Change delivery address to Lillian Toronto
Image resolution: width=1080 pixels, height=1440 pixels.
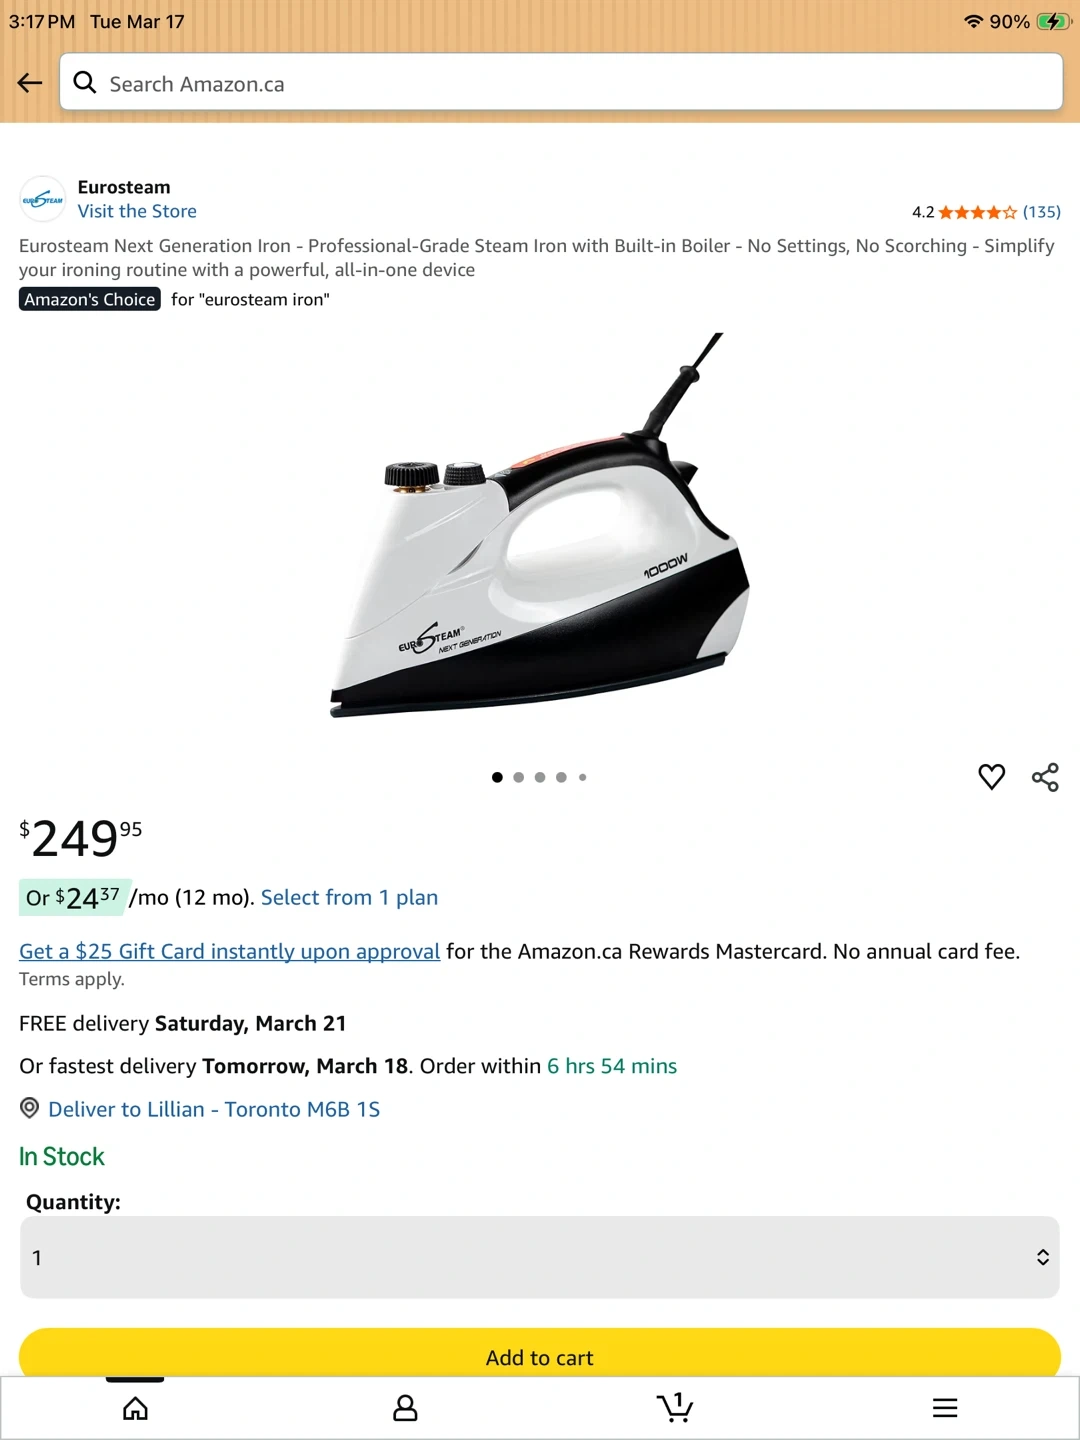[x=214, y=1109]
